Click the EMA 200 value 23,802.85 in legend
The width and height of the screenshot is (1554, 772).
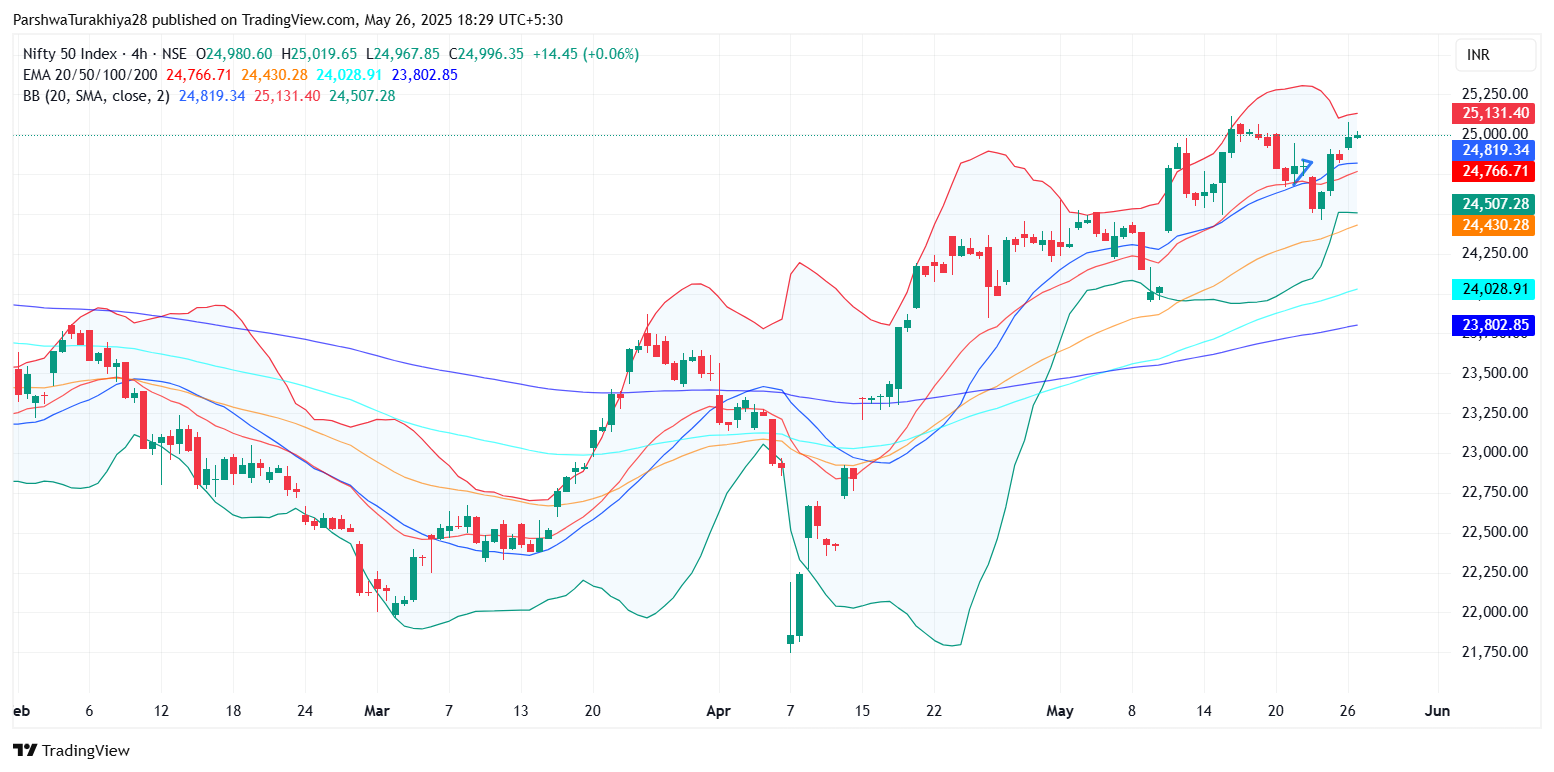tap(424, 75)
